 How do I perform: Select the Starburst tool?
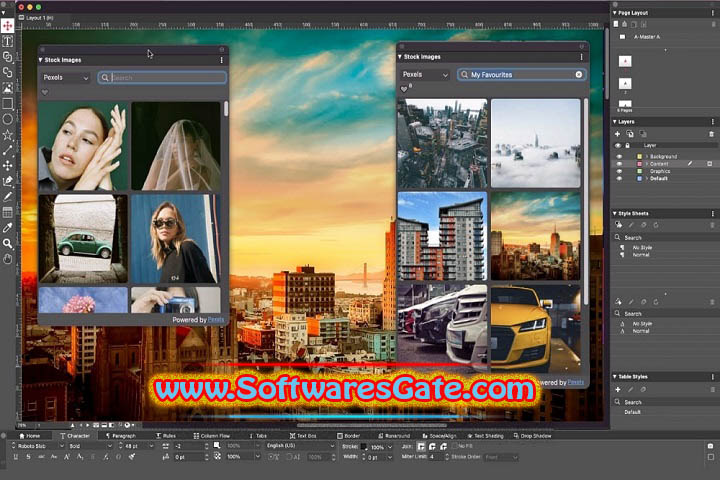tap(7, 135)
